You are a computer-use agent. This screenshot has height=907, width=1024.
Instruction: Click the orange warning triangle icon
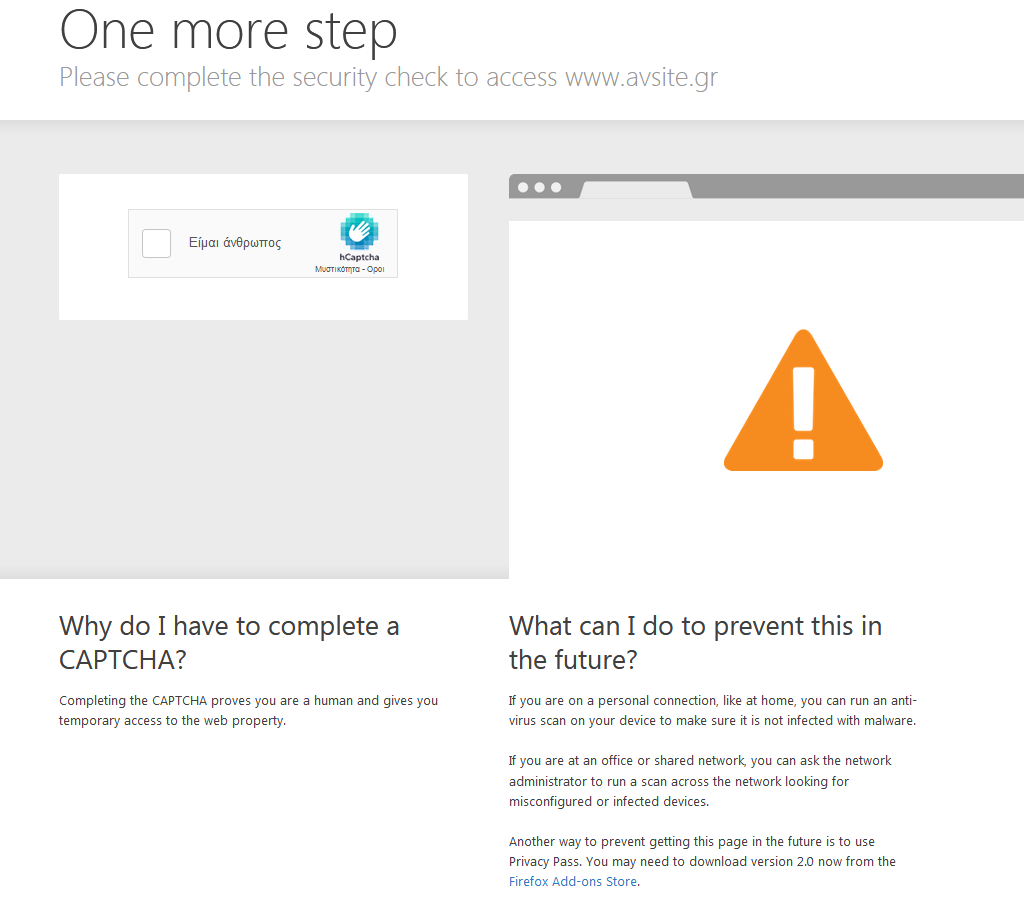click(803, 400)
